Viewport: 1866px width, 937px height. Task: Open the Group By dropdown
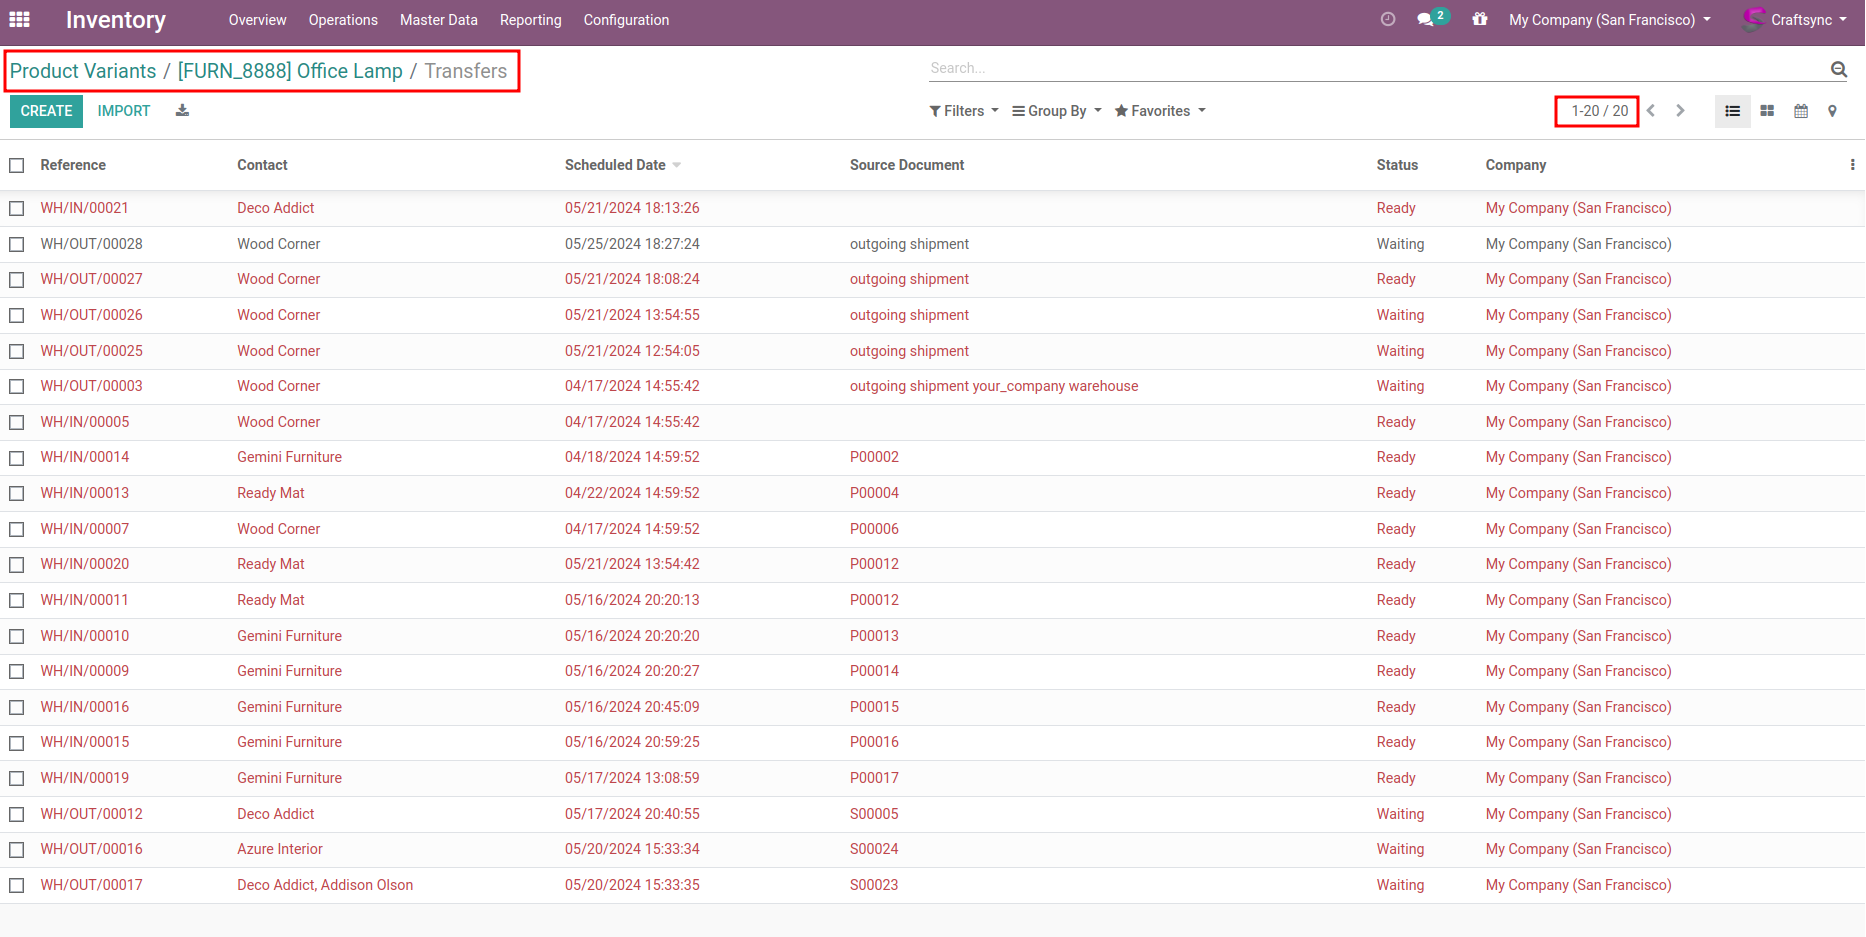point(1056,111)
